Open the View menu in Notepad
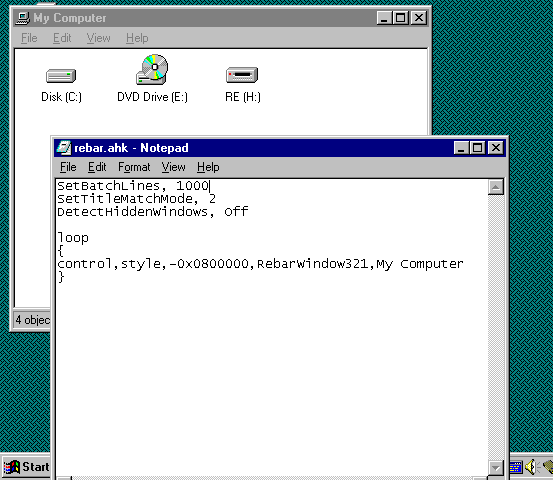 pos(174,167)
